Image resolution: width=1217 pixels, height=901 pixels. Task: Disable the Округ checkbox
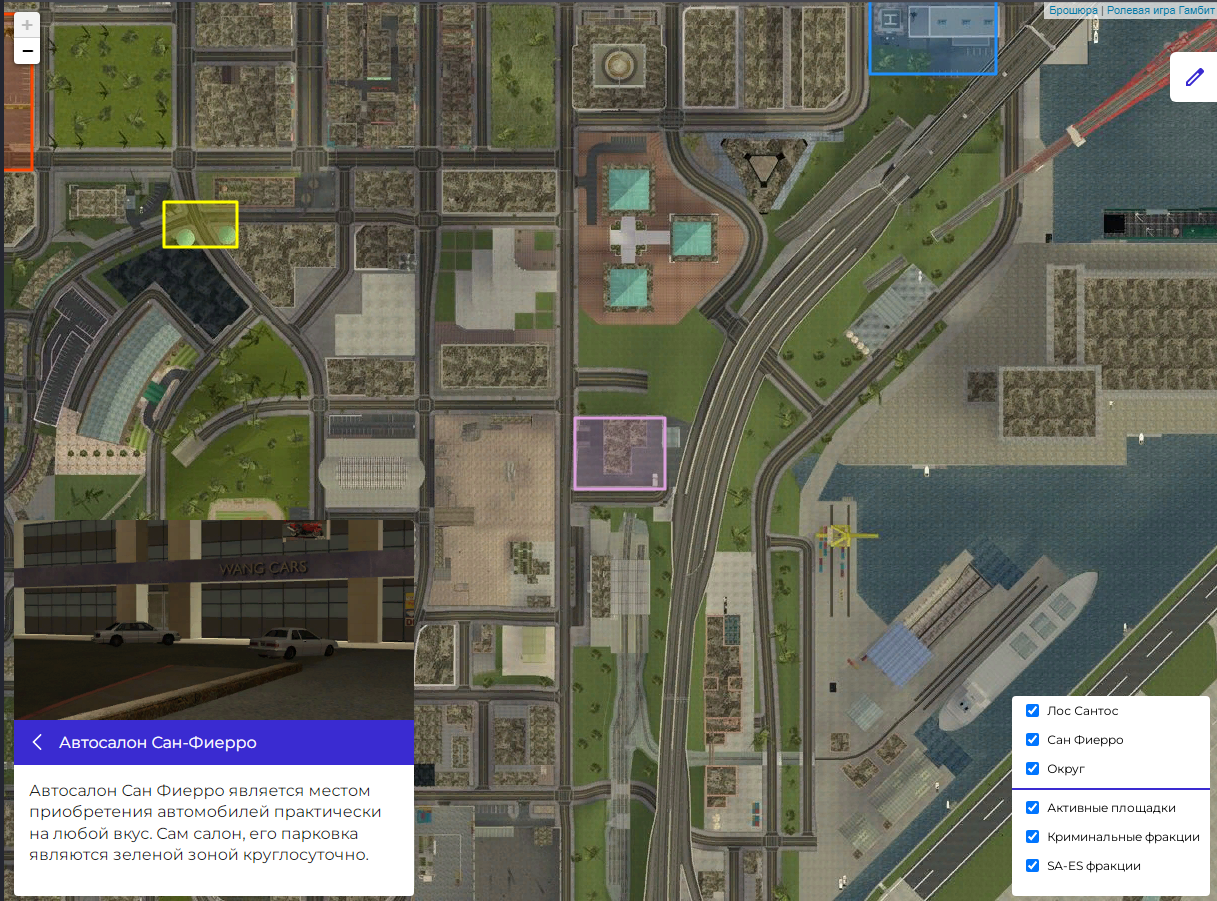click(x=1033, y=769)
